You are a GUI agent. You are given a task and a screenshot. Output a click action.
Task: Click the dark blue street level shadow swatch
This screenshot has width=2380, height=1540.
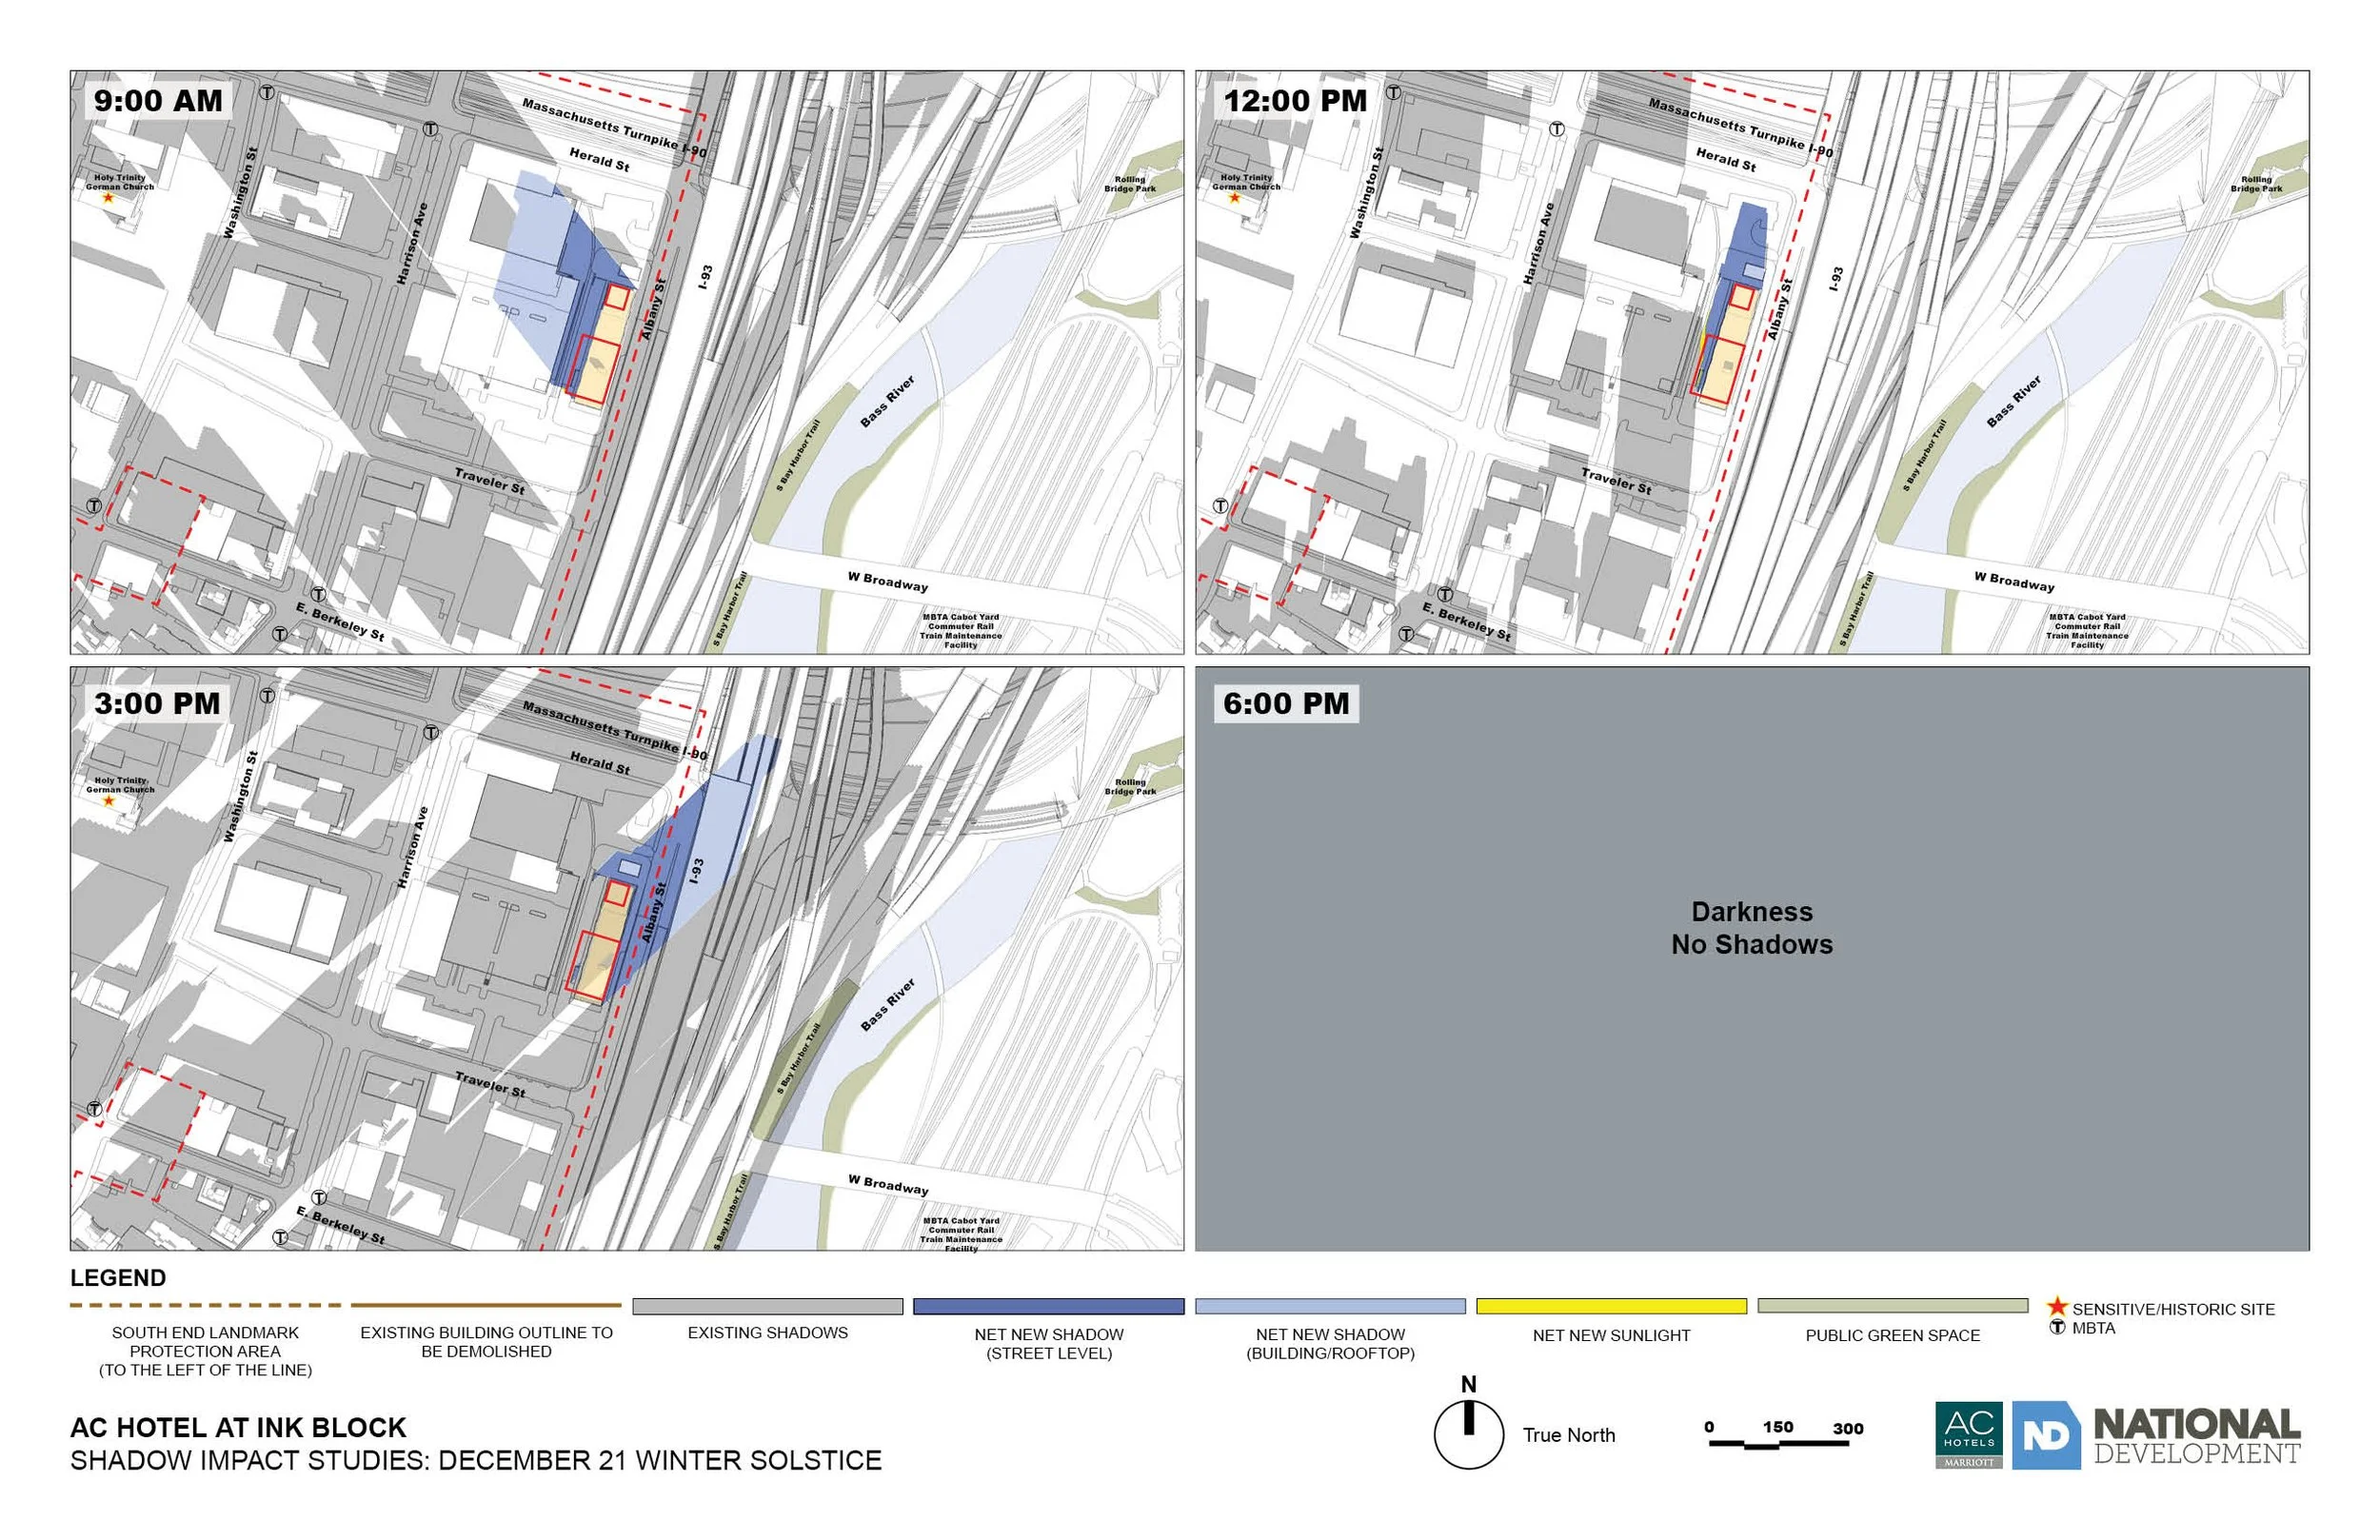[x=1048, y=1306]
